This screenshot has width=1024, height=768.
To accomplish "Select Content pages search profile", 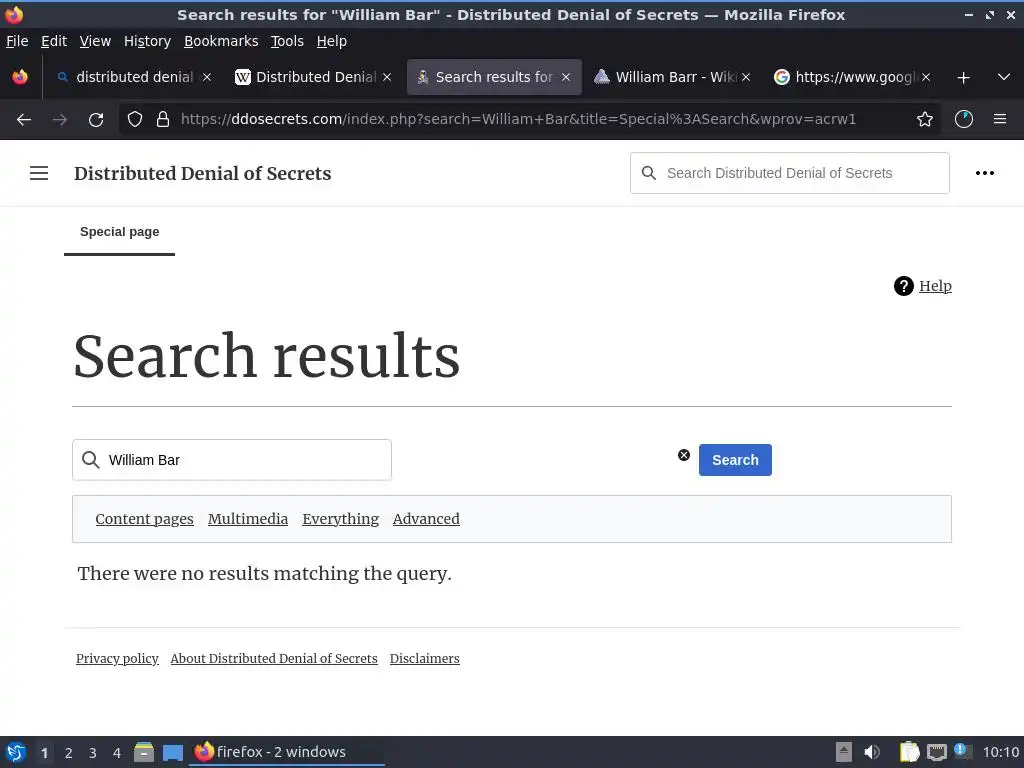I will pos(144,519).
